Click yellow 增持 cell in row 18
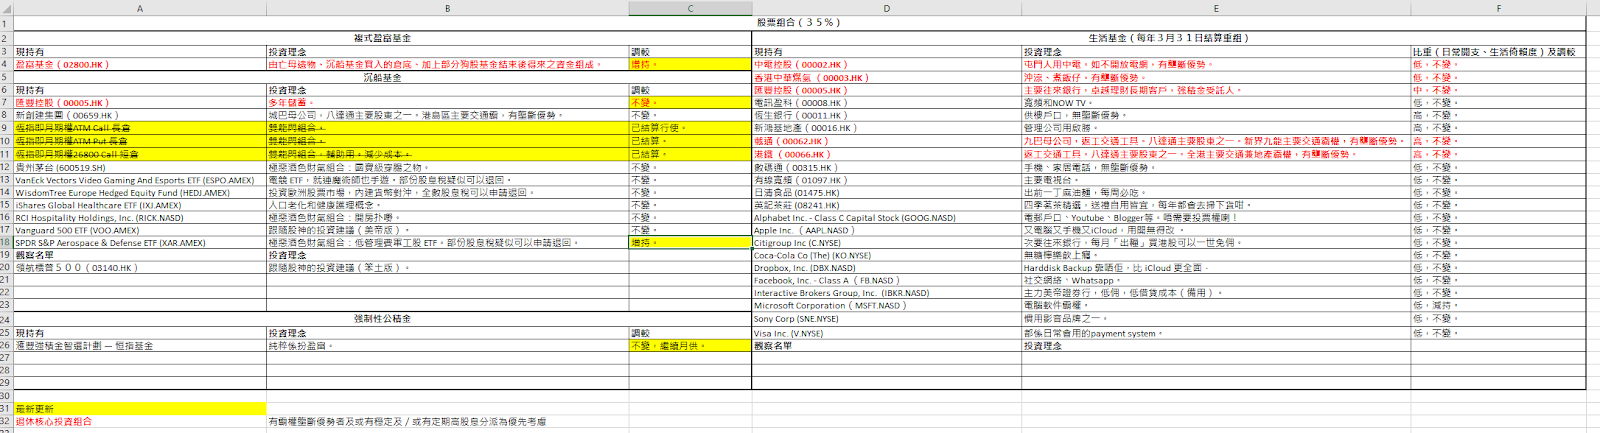 (690, 242)
